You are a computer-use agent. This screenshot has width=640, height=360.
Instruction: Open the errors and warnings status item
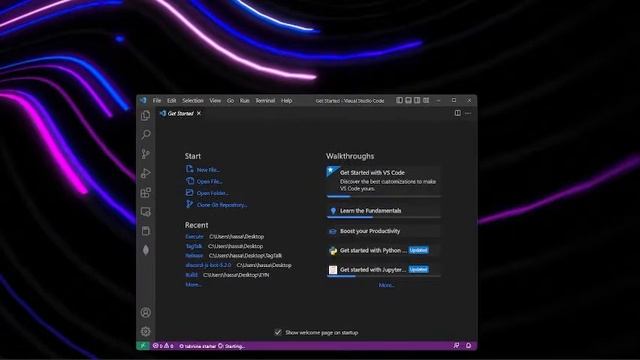pyautogui.click(x=163, y=346)
